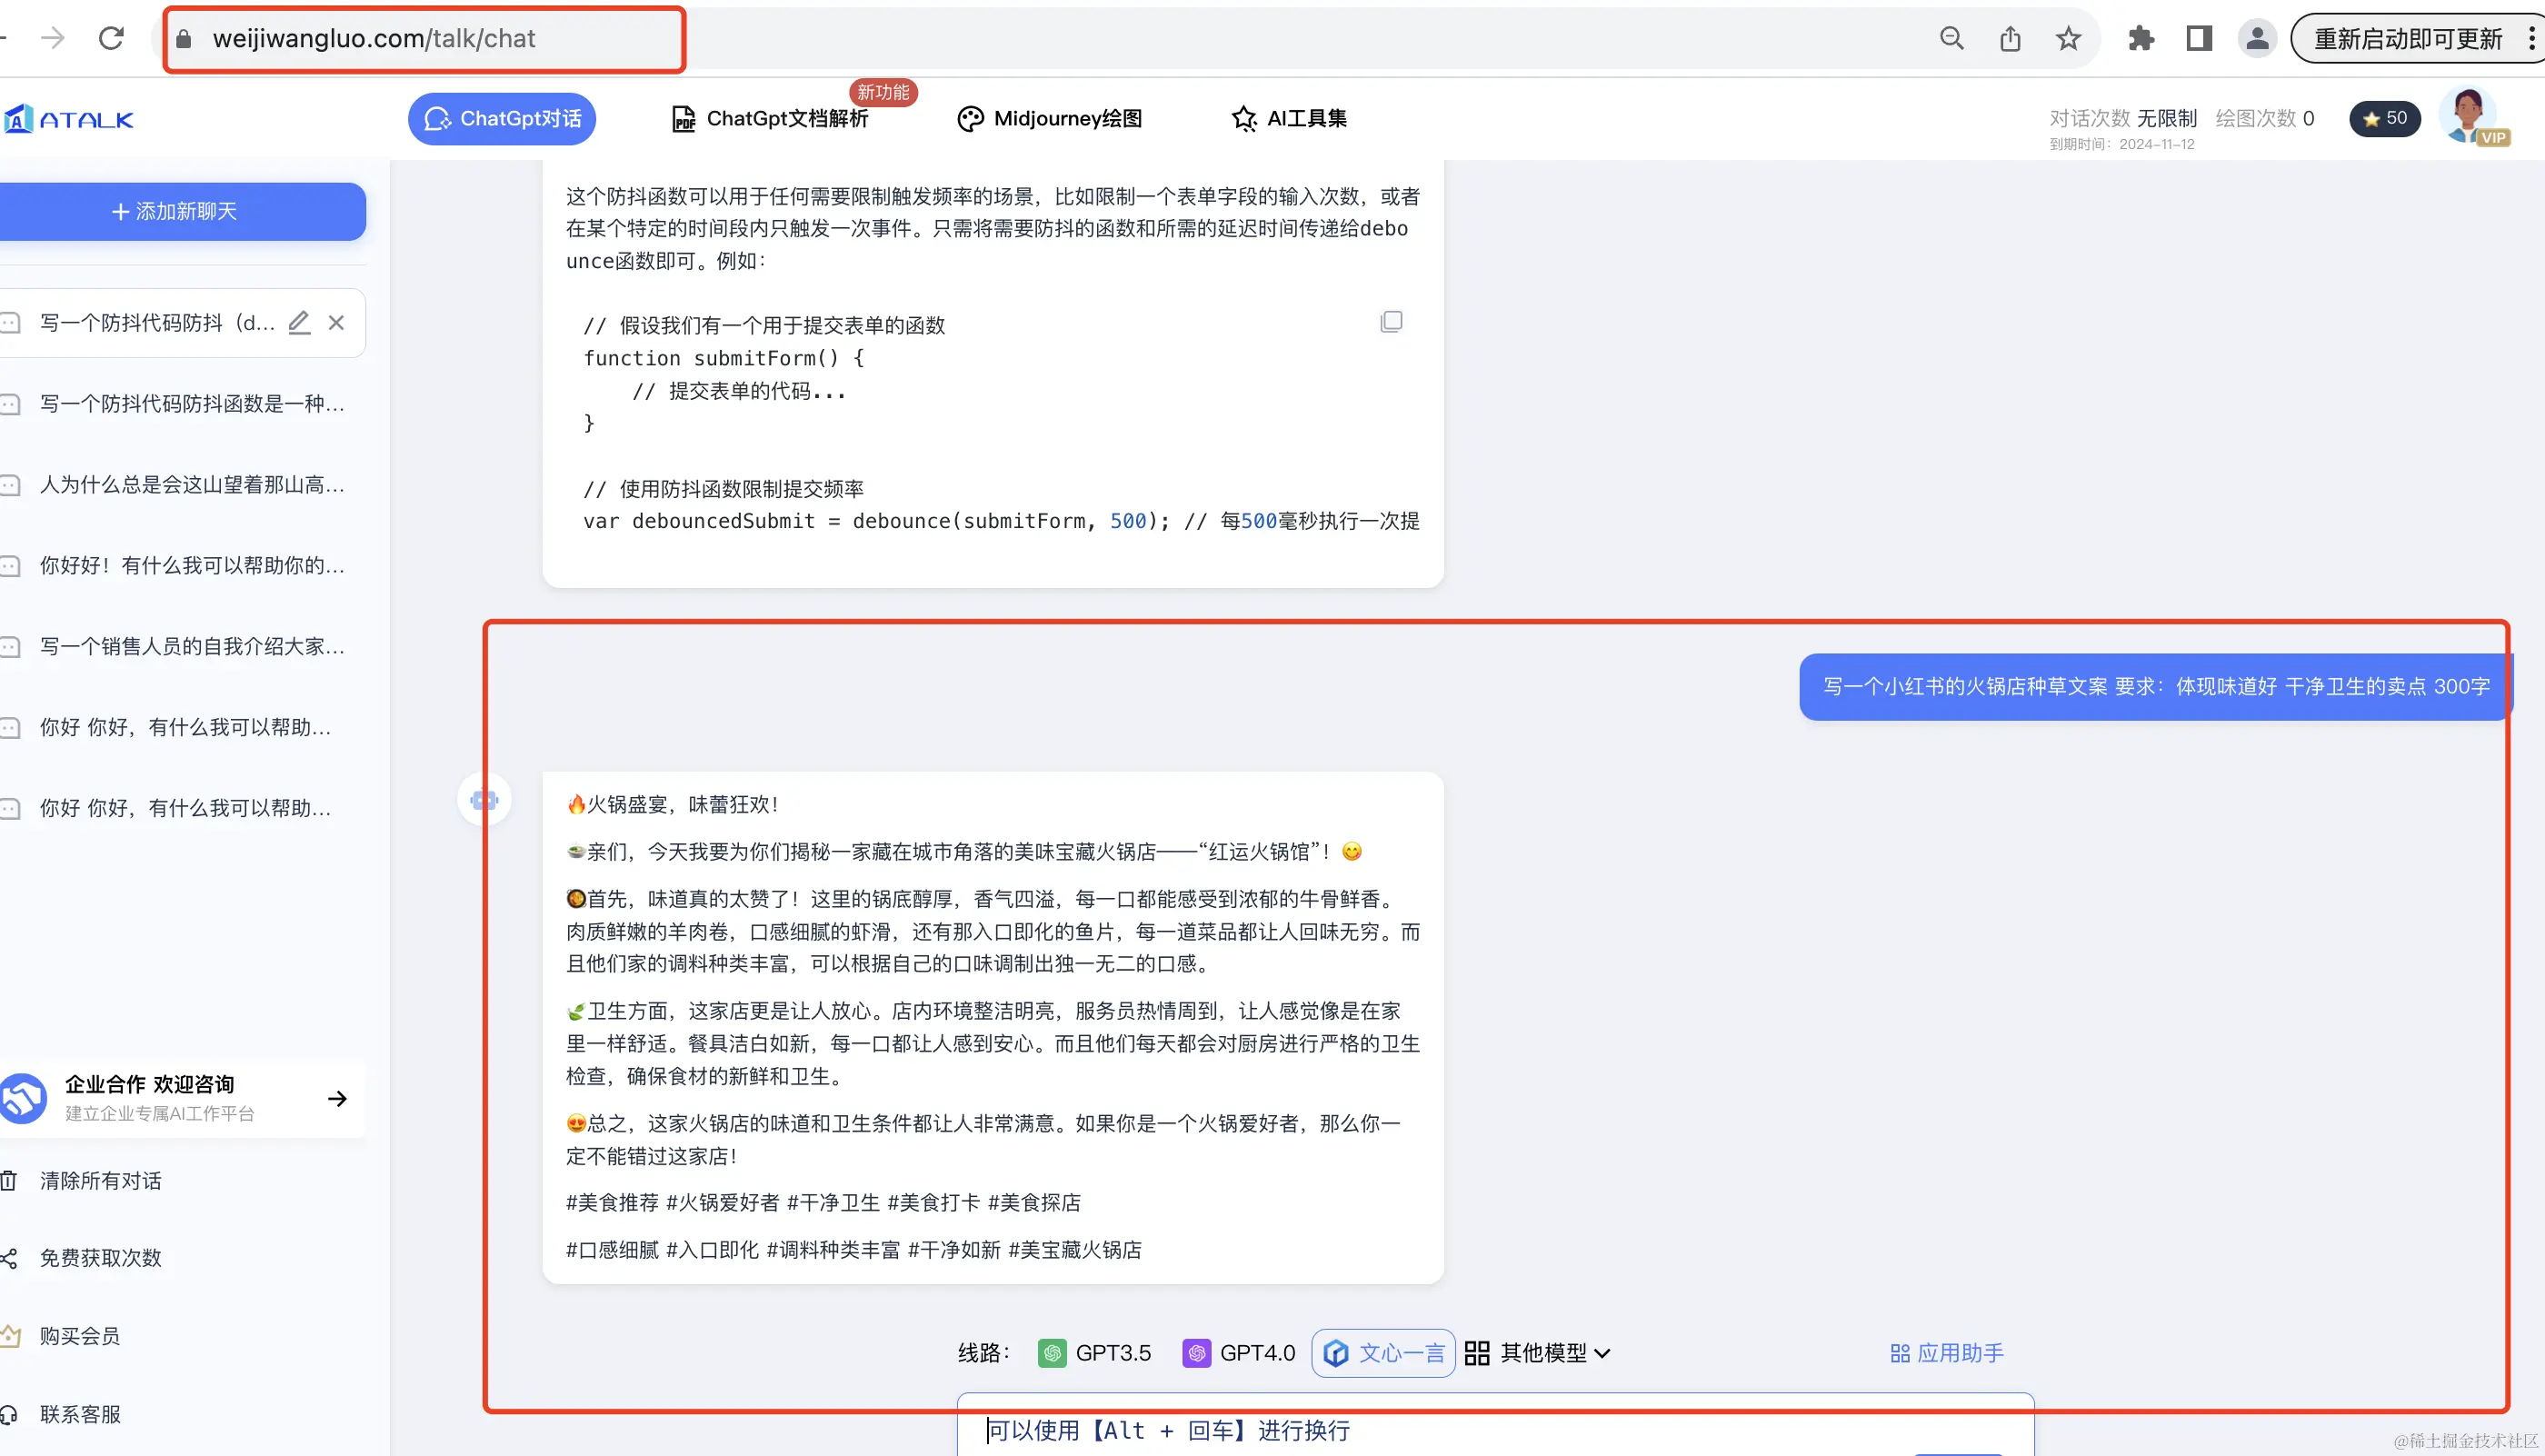
Task: Click 应用助手 link
Action: (x=1946, y=1353)
